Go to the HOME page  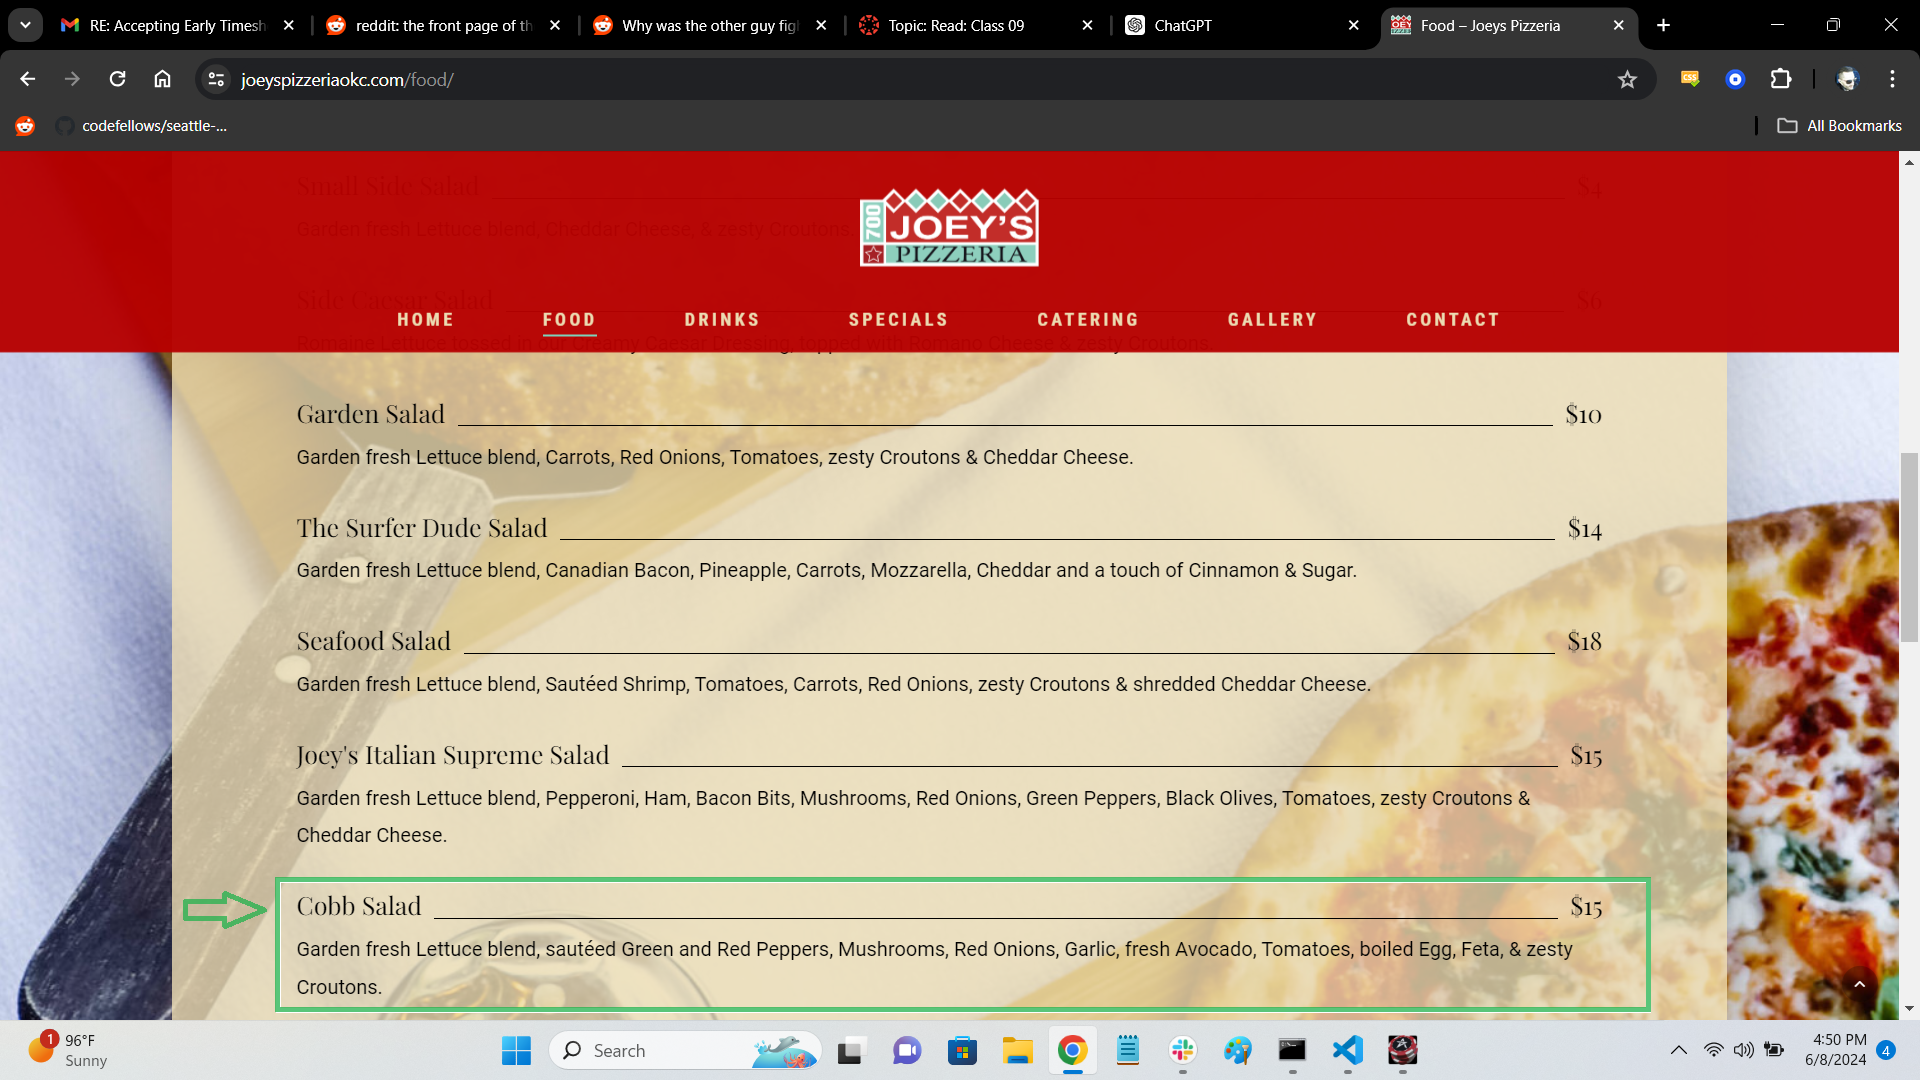425,320
